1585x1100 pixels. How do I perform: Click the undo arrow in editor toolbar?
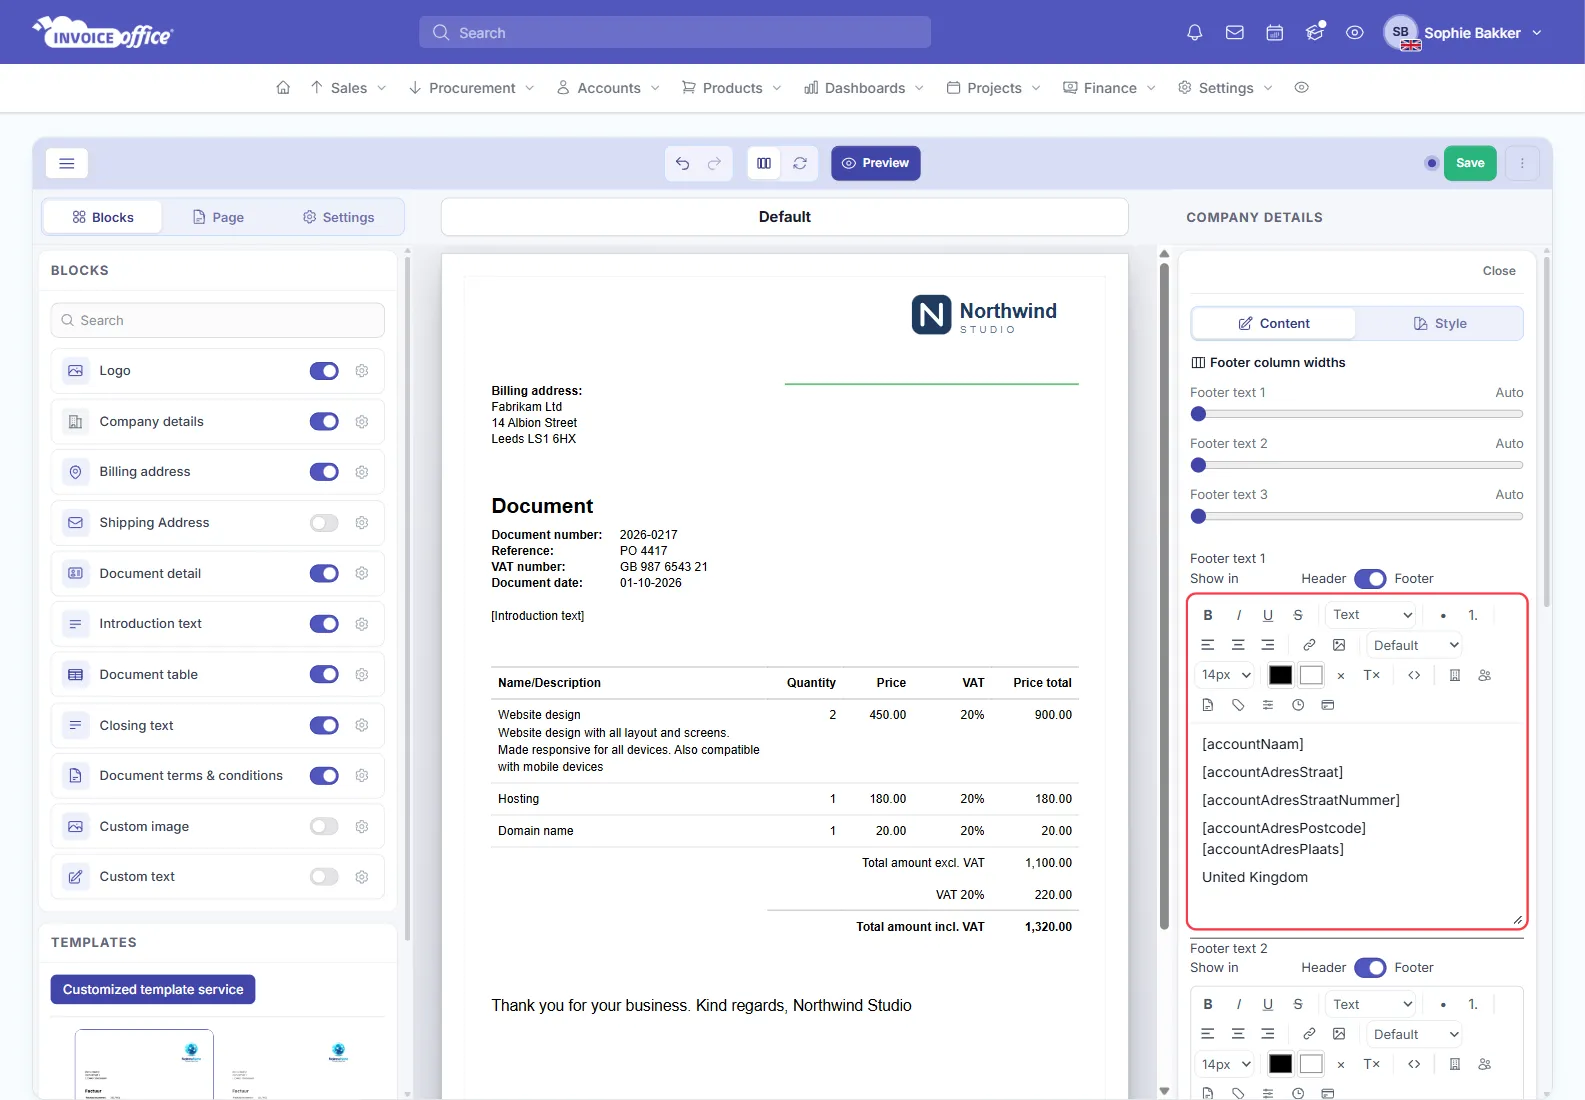point(682,163)
